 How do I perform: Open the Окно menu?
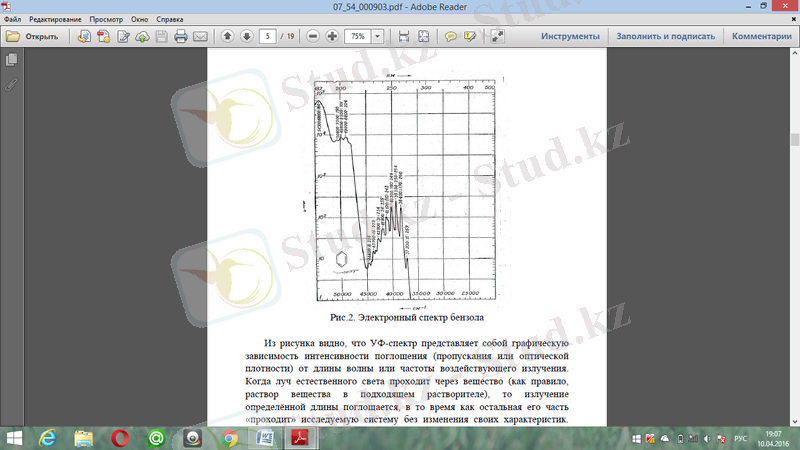[x=139, y=19]
